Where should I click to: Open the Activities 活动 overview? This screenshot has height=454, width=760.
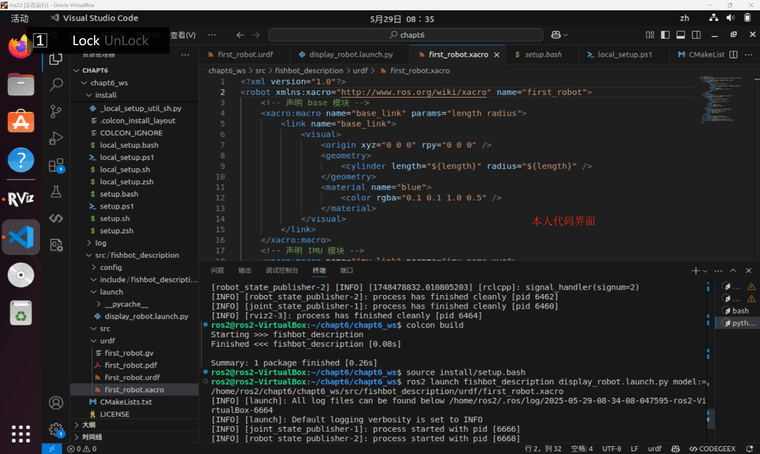pos(20,18)
